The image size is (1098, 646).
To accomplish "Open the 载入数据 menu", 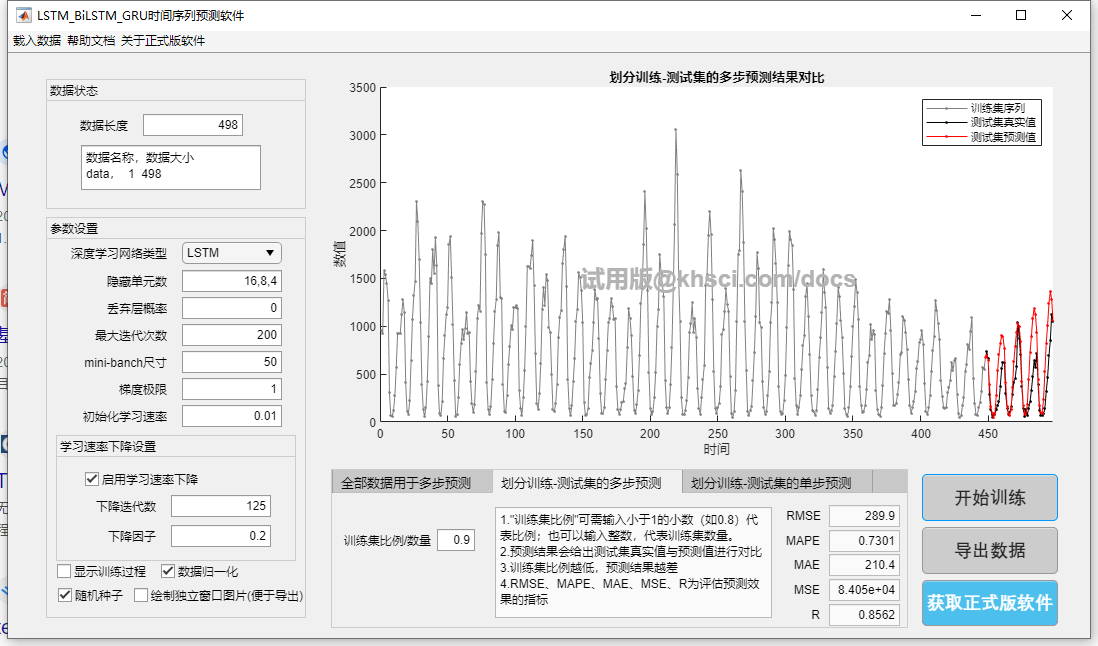I will [x=37, y=41].
